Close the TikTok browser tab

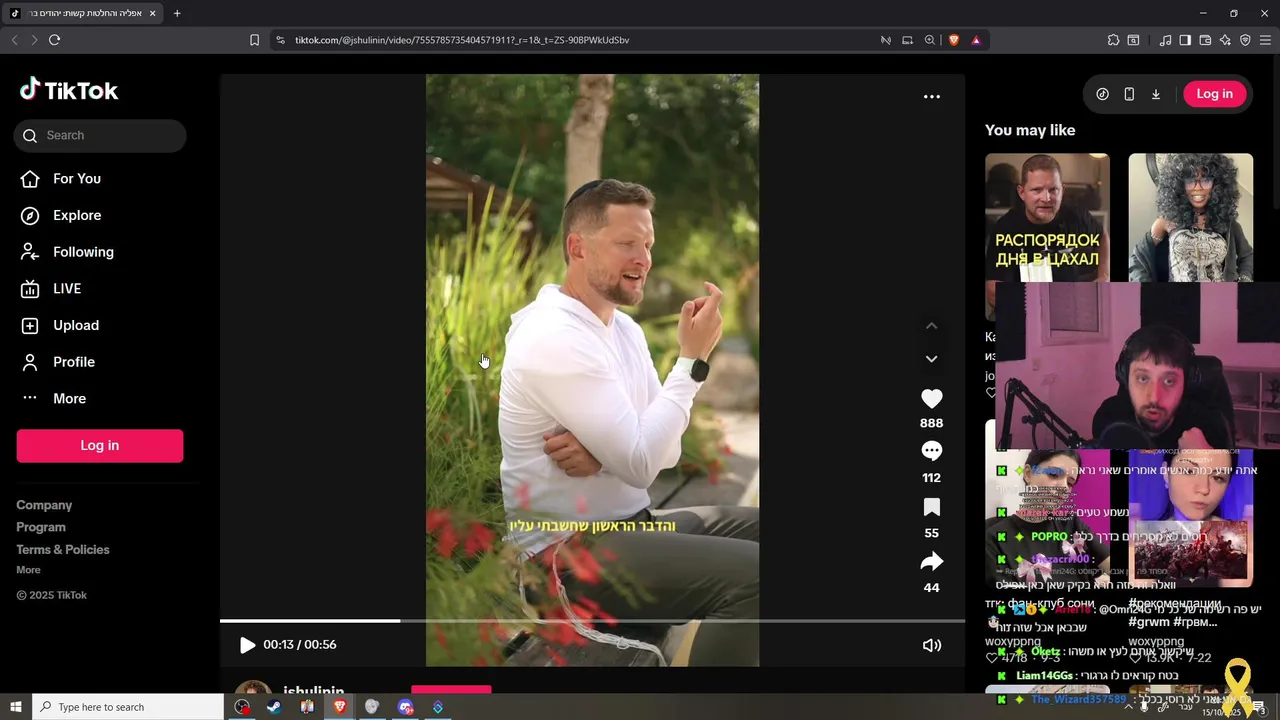151,13
